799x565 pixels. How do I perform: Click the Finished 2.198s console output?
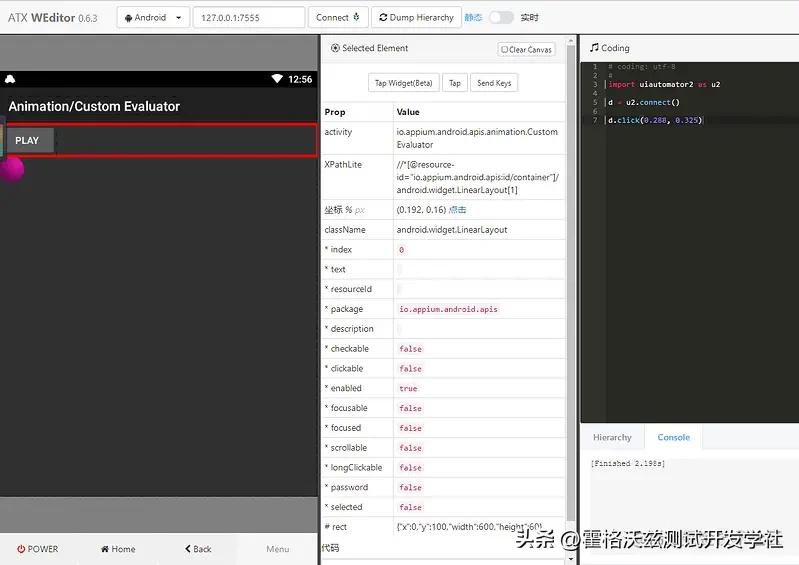pyautogui.click(x=628, y=463)
